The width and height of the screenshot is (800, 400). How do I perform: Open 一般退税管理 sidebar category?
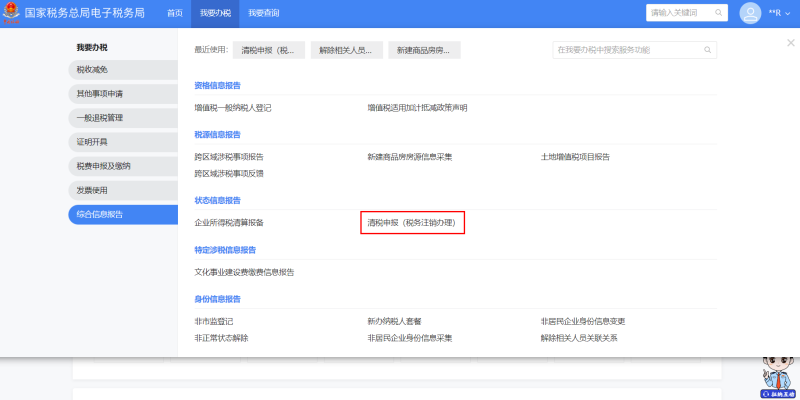[115, 118]
